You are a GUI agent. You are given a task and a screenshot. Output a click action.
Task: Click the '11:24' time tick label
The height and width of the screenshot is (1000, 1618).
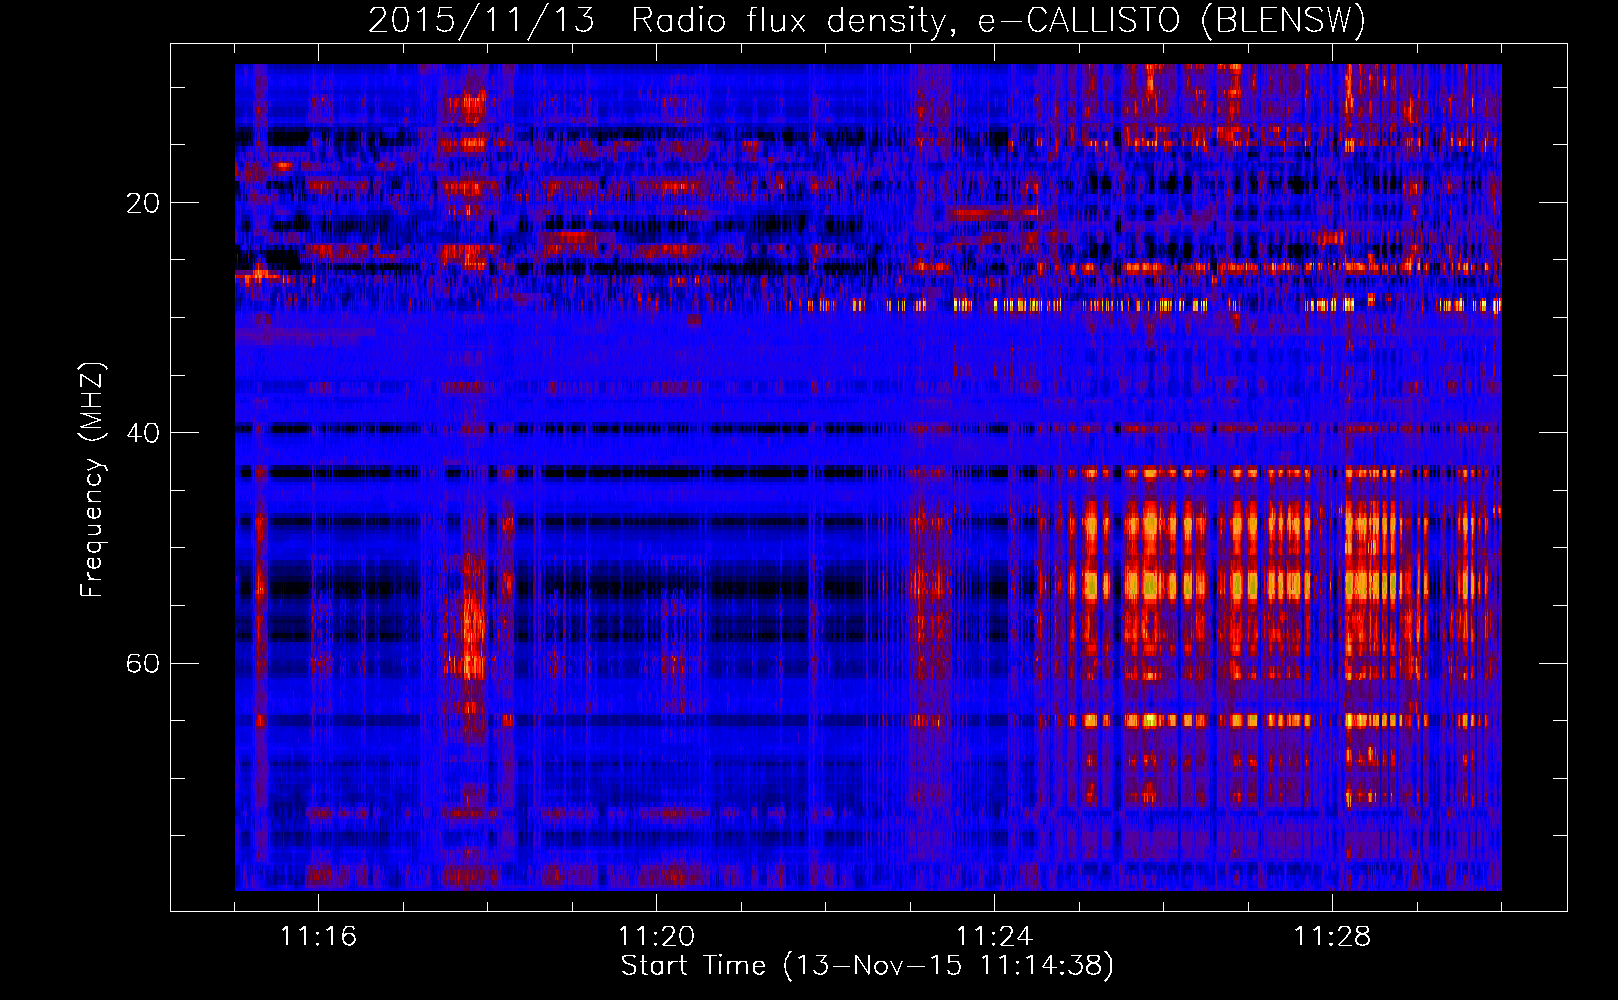[x=994, y=936]
